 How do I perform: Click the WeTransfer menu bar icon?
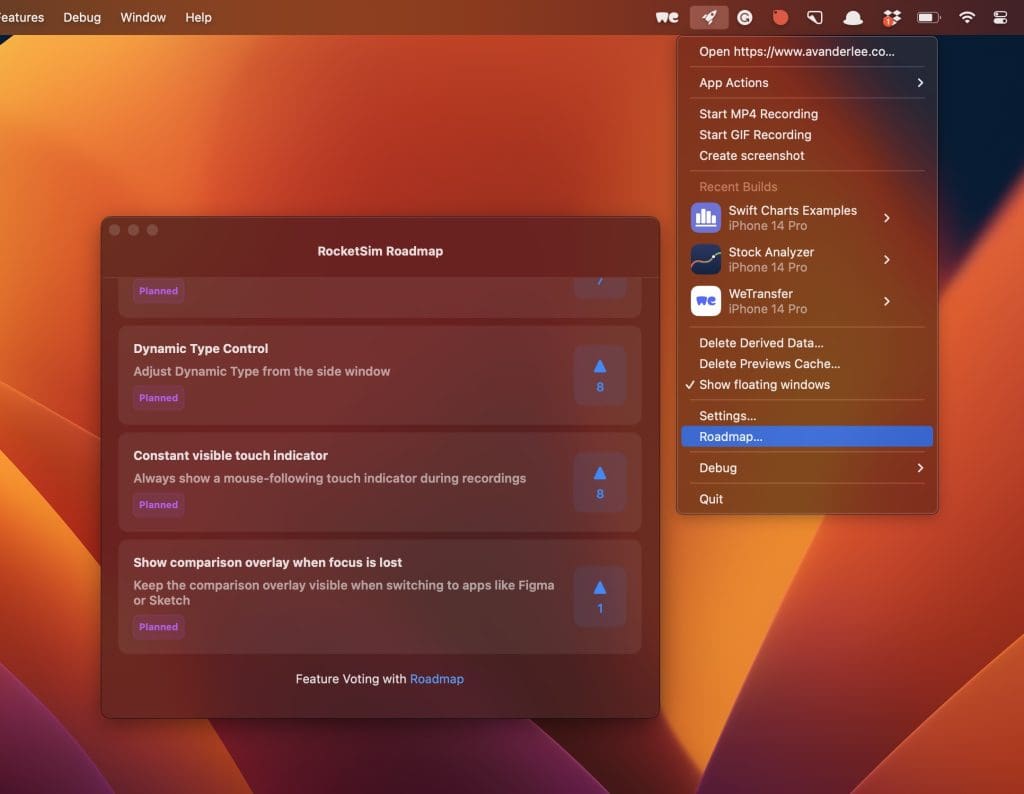(x=667, y=18)
